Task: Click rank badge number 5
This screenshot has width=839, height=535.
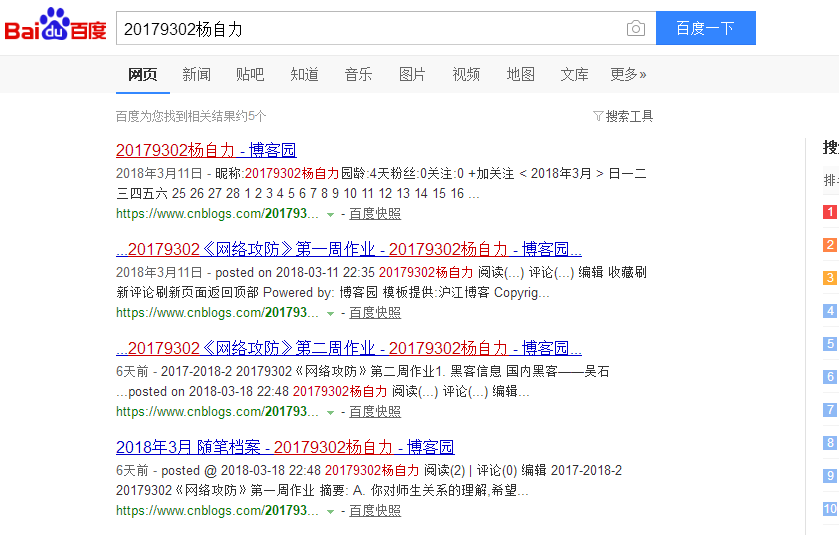Action: [x=830, y=343]
